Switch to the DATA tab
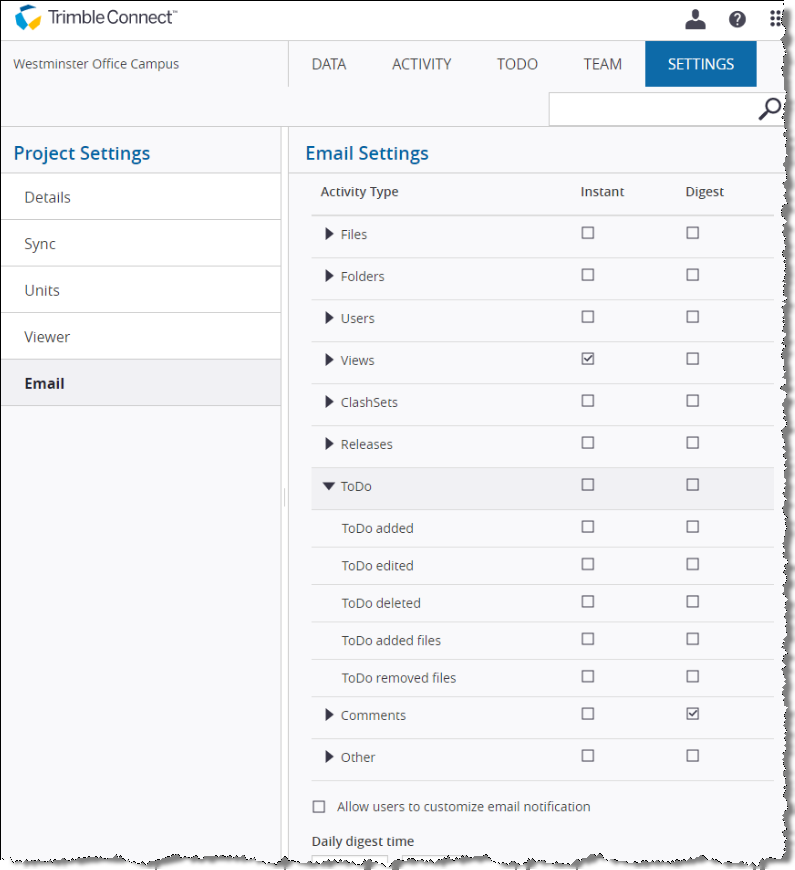The image size is (795, 870). pyautogui.click(x=328, y=64)
